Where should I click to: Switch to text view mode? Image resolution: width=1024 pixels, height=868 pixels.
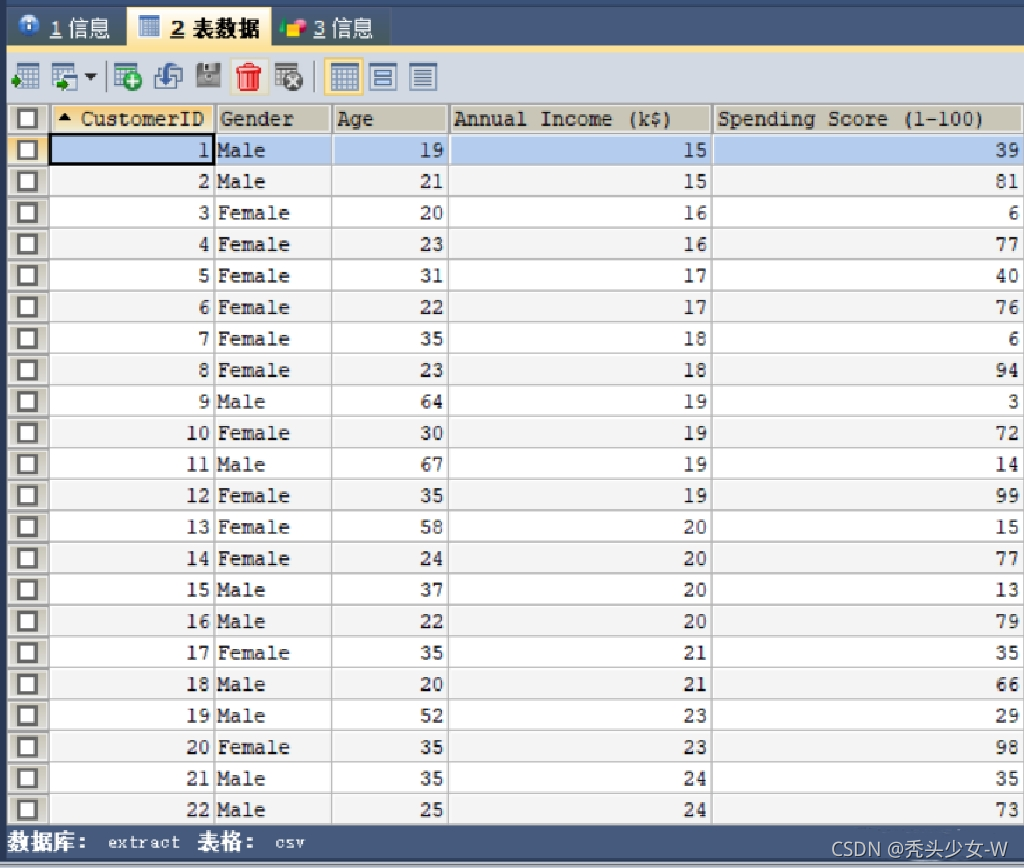[423, 77]
